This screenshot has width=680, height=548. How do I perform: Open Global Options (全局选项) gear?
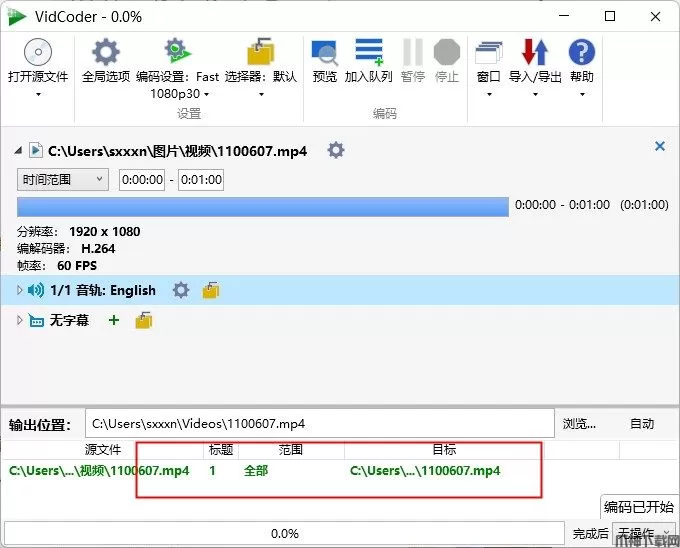coord(106,52)
